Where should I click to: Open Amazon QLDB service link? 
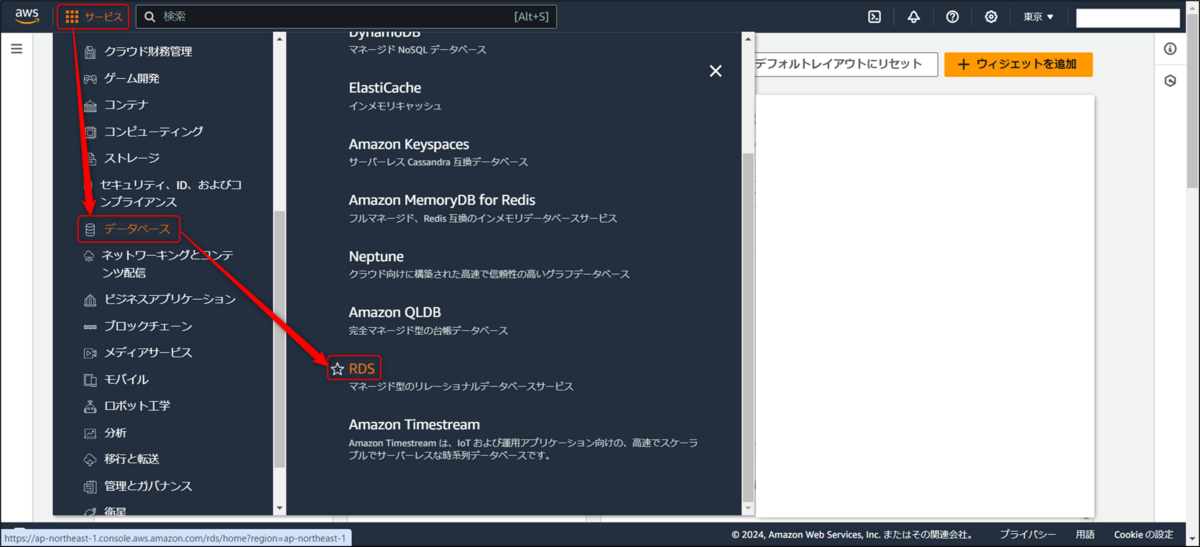tap(395, 312)
